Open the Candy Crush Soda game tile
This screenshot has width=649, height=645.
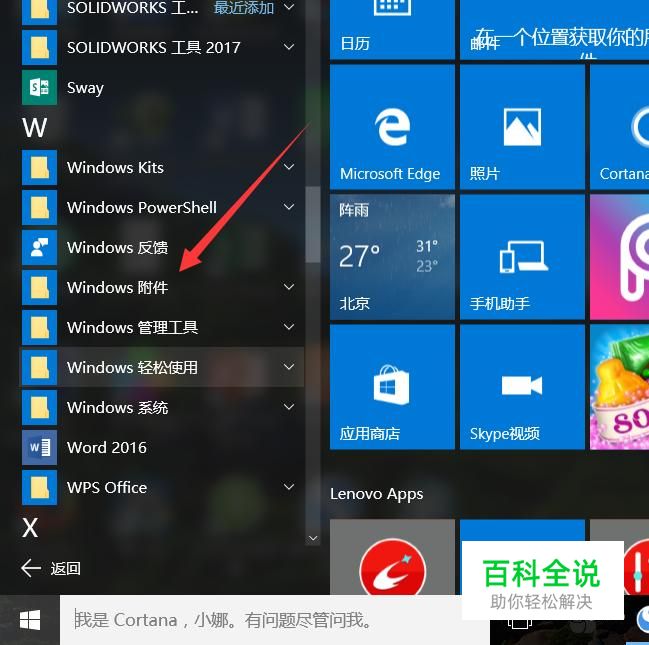pos(620,387)
